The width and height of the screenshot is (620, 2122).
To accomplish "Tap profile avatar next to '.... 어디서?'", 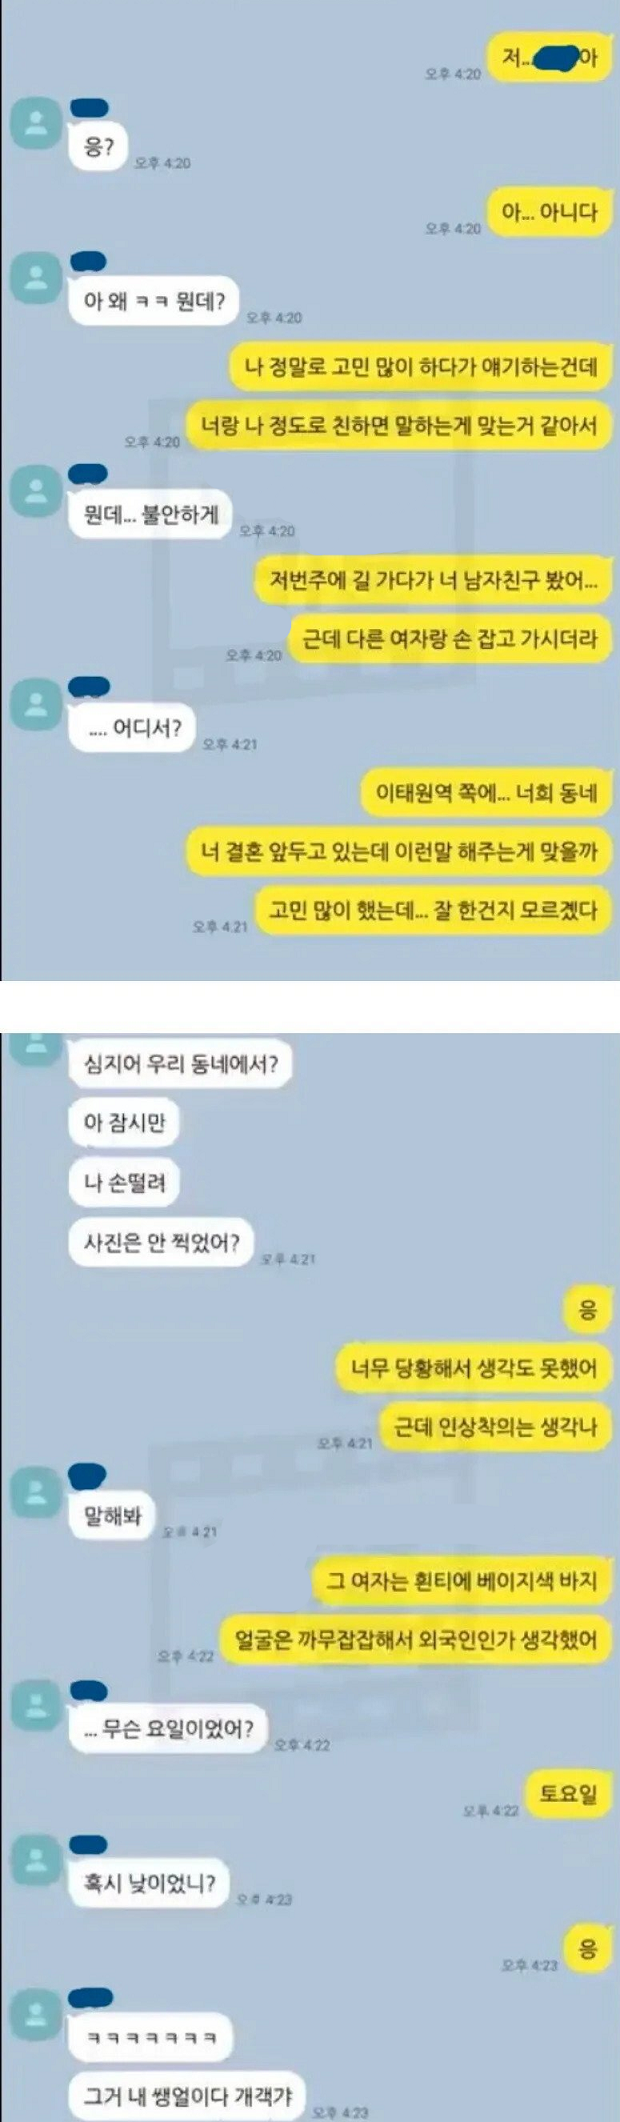I will (x=35, y=703).
